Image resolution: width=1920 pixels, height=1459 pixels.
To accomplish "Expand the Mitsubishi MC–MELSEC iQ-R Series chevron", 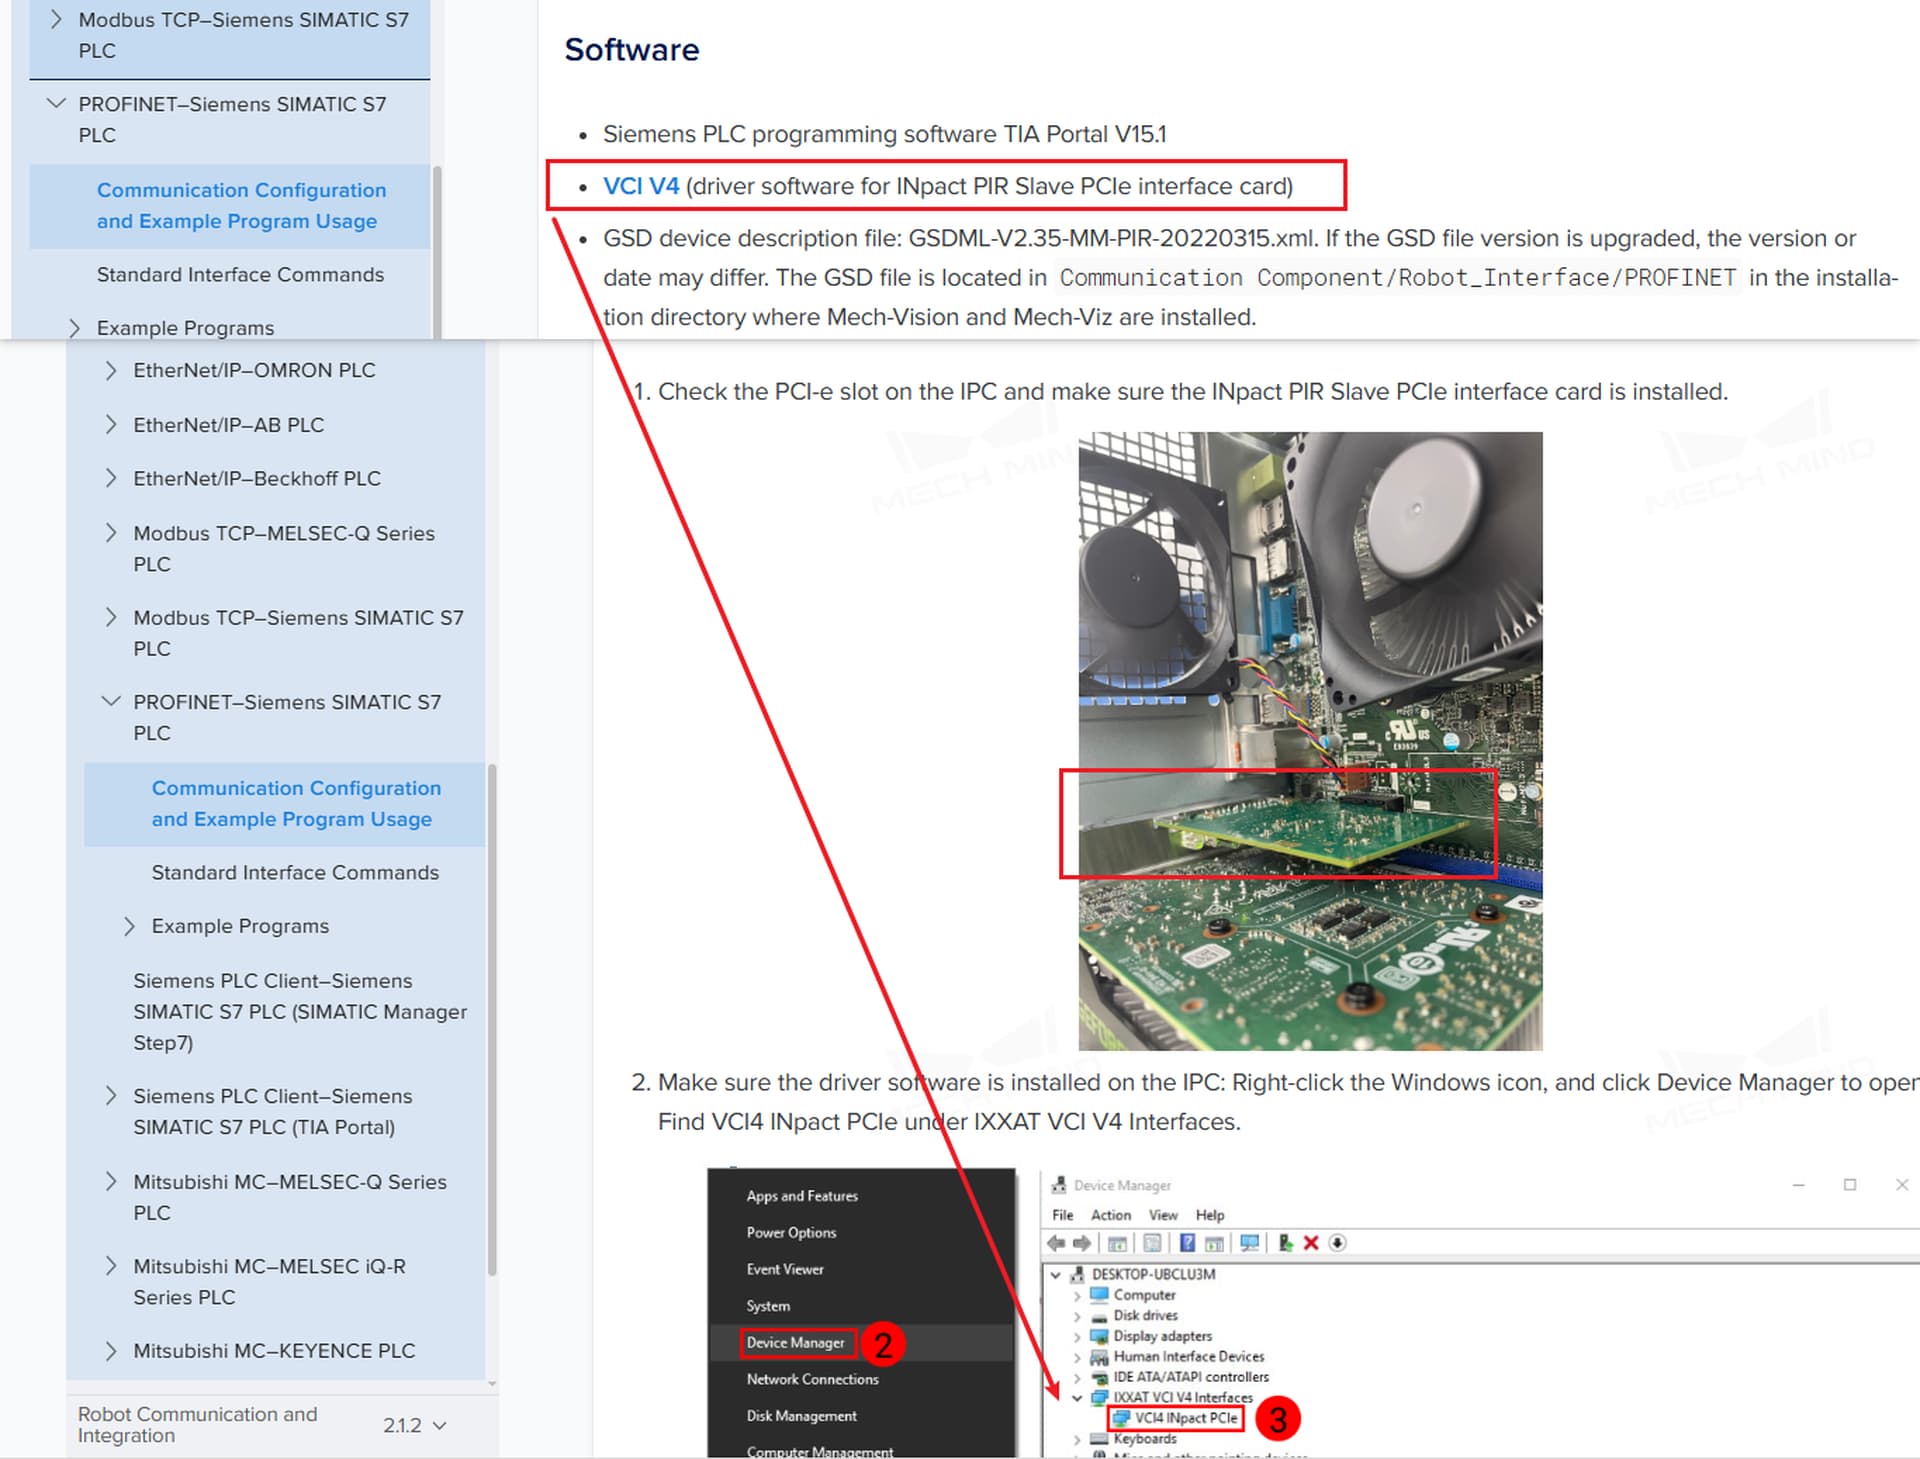I will [x=110, y=1266].
